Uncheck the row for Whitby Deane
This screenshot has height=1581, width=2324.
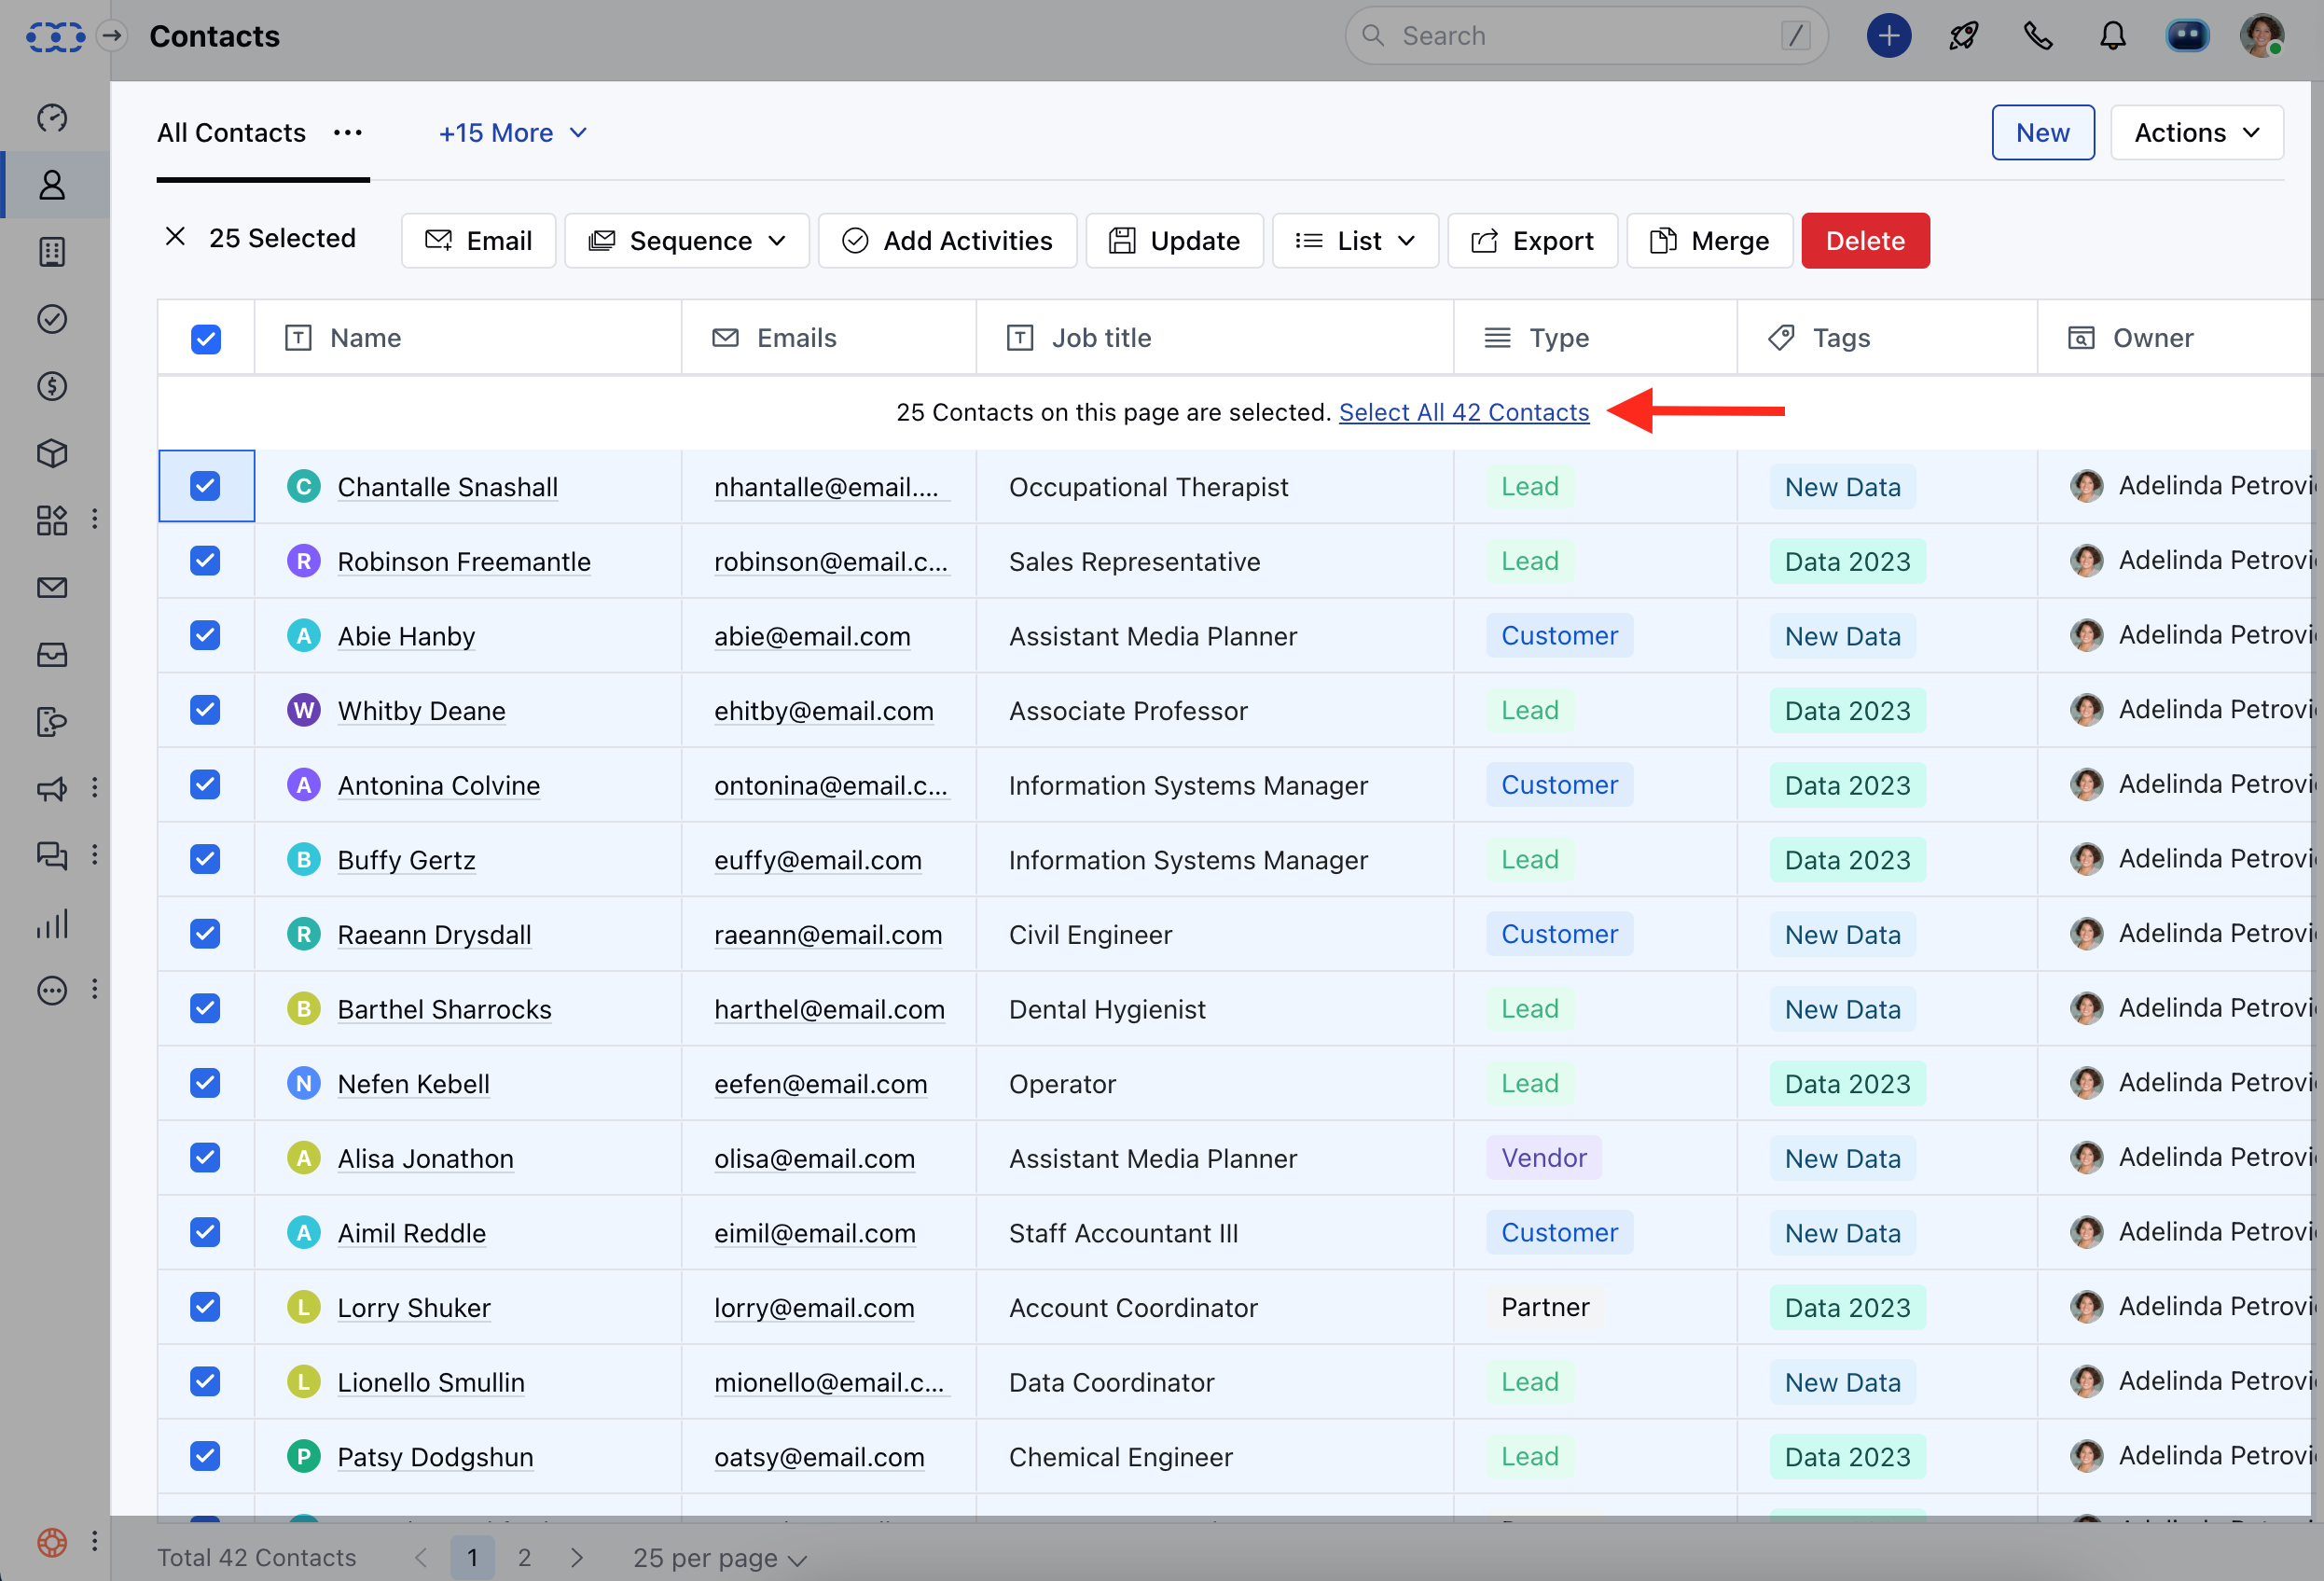point(205,710)
